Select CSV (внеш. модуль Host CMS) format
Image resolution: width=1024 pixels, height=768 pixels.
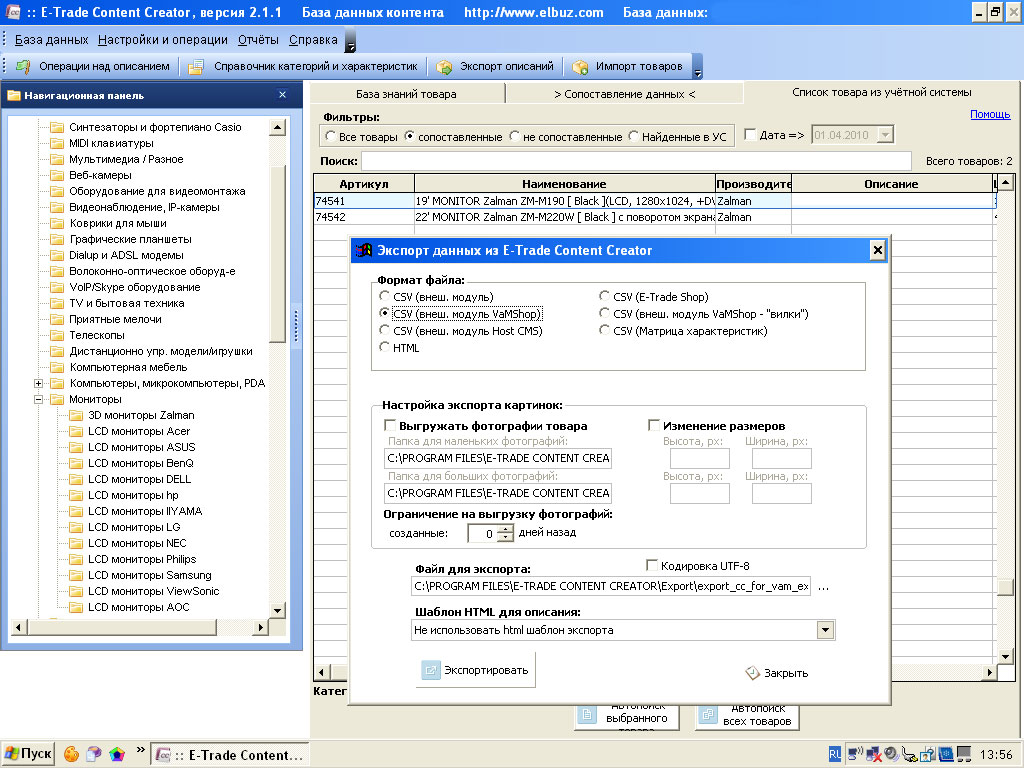(385, 330)
